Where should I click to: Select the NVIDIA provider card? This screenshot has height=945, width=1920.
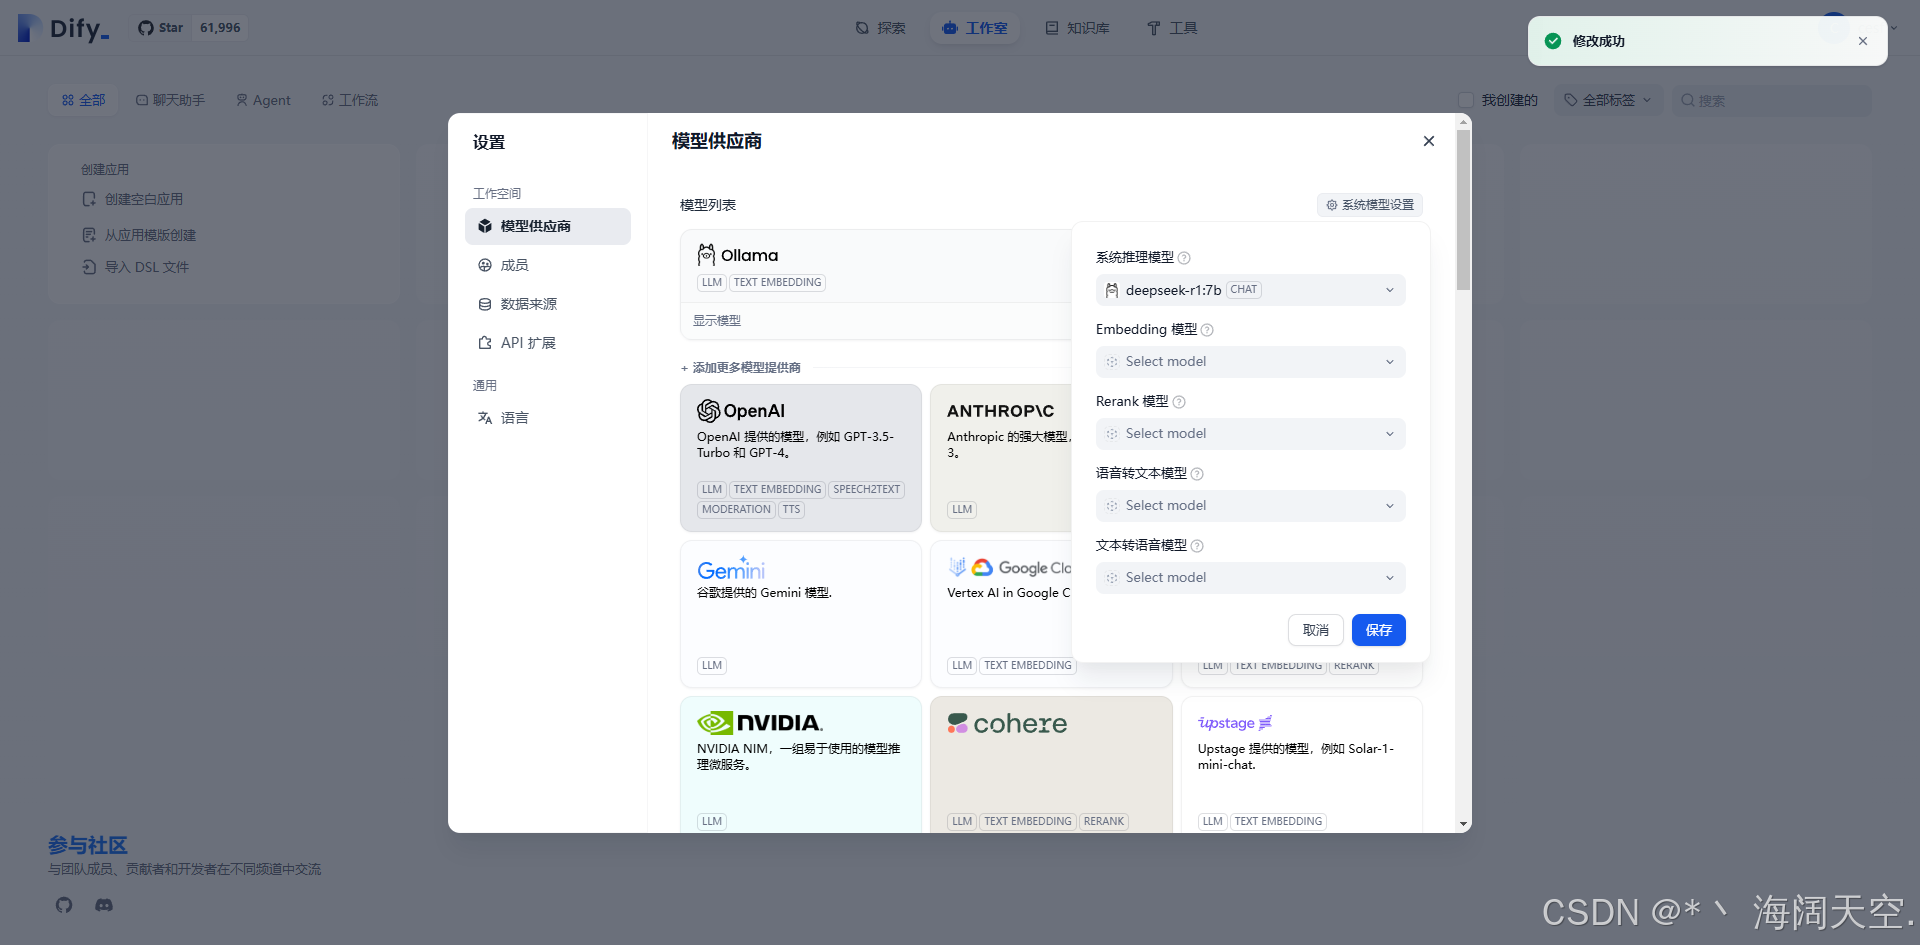coord(801,765)
